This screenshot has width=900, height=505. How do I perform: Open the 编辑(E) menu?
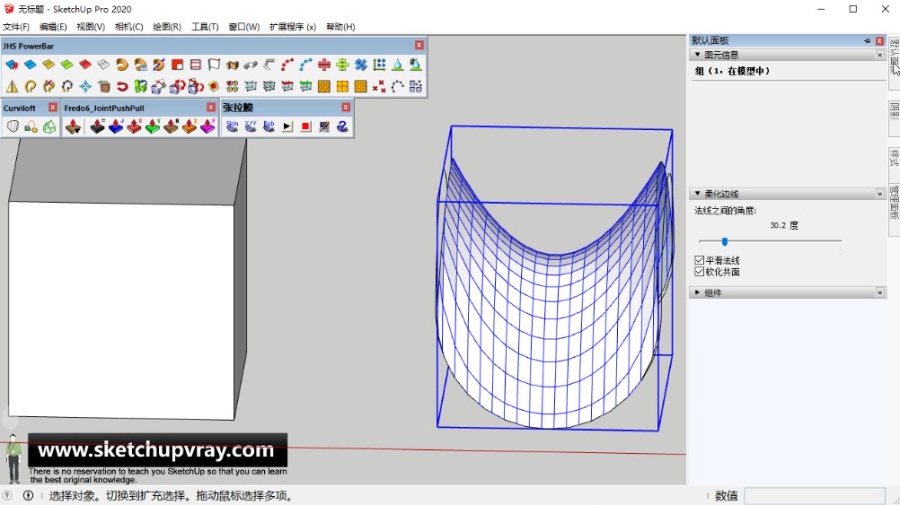[x=53, y=27]
